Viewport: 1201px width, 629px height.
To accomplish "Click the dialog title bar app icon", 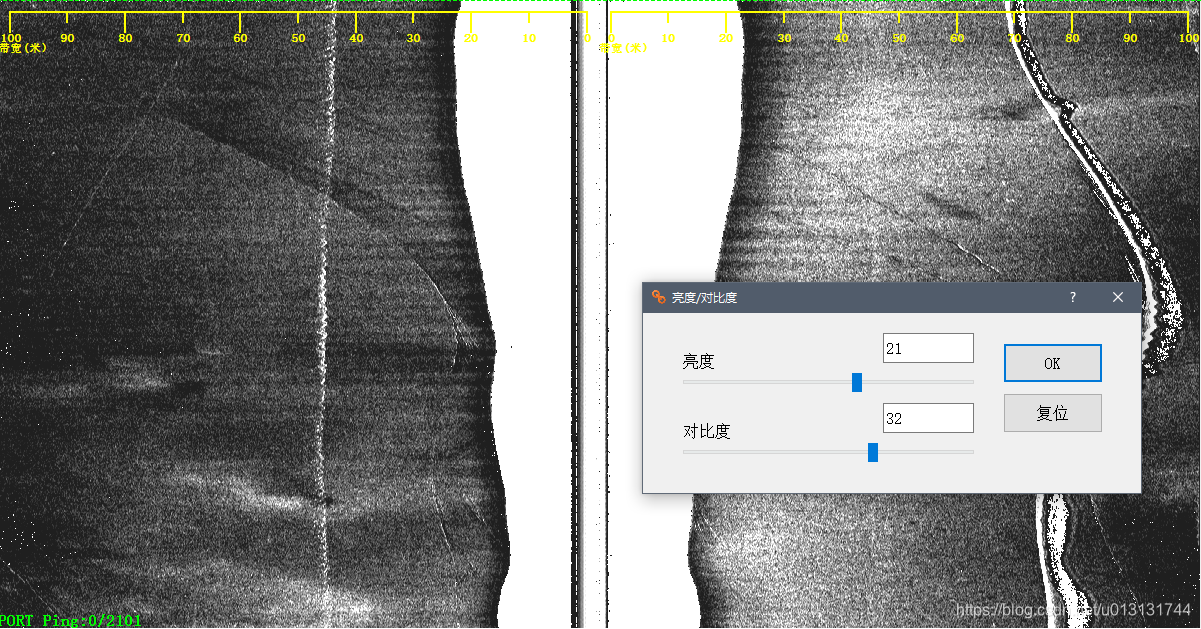I will 658,297.
